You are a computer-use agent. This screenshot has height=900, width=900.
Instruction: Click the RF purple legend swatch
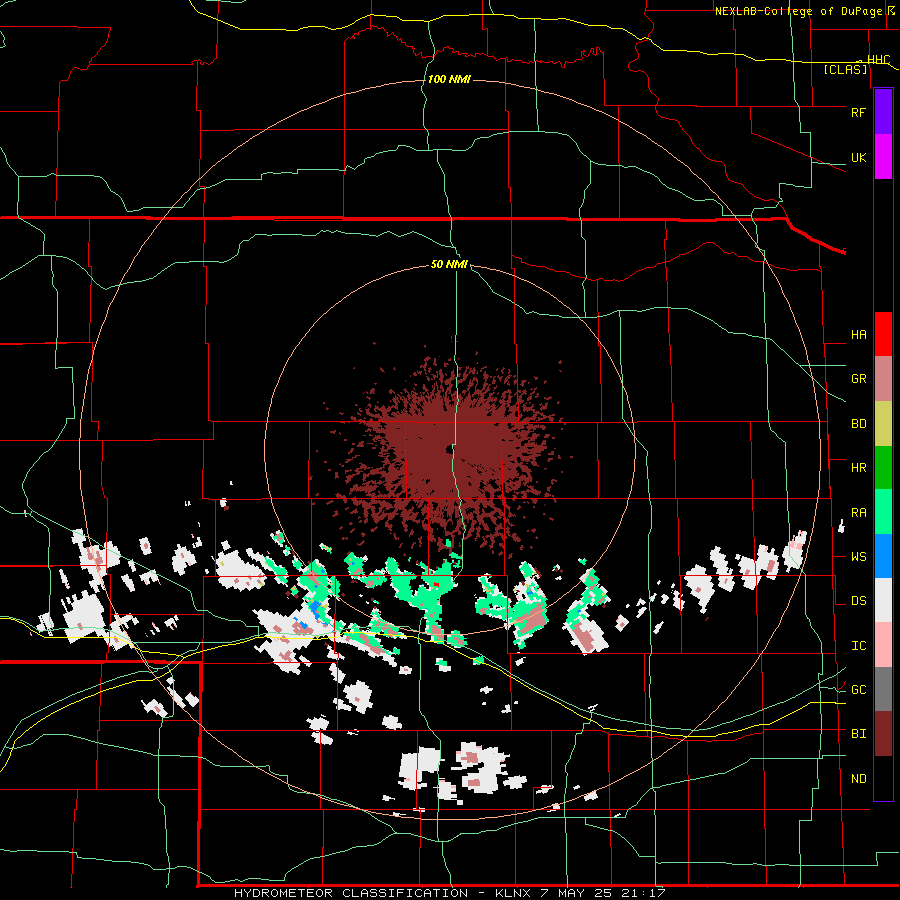(x=883, y=112)
